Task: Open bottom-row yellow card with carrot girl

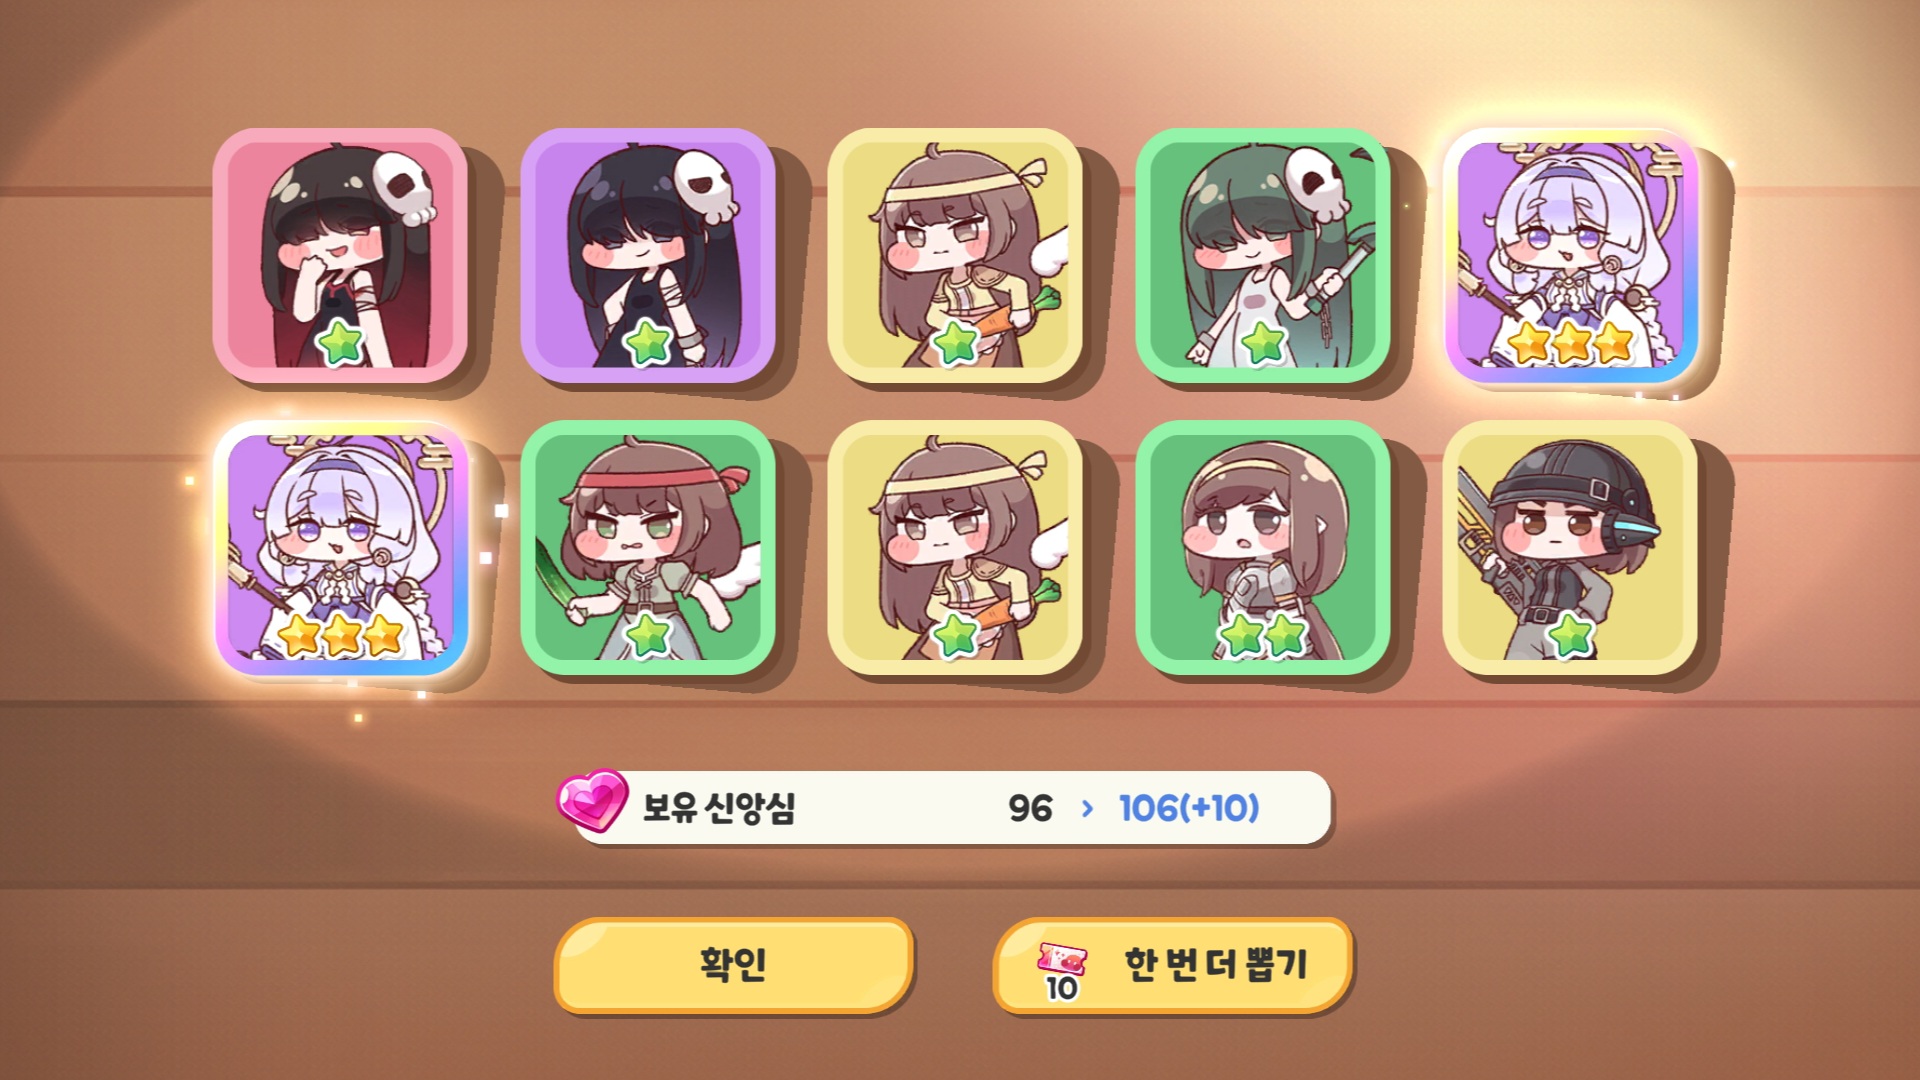Action: (955, 548)
